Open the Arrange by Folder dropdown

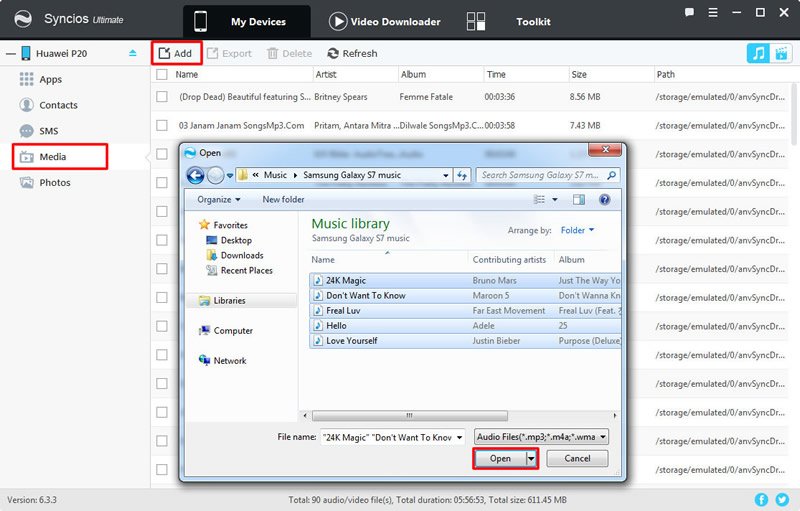tap(577, 231)
